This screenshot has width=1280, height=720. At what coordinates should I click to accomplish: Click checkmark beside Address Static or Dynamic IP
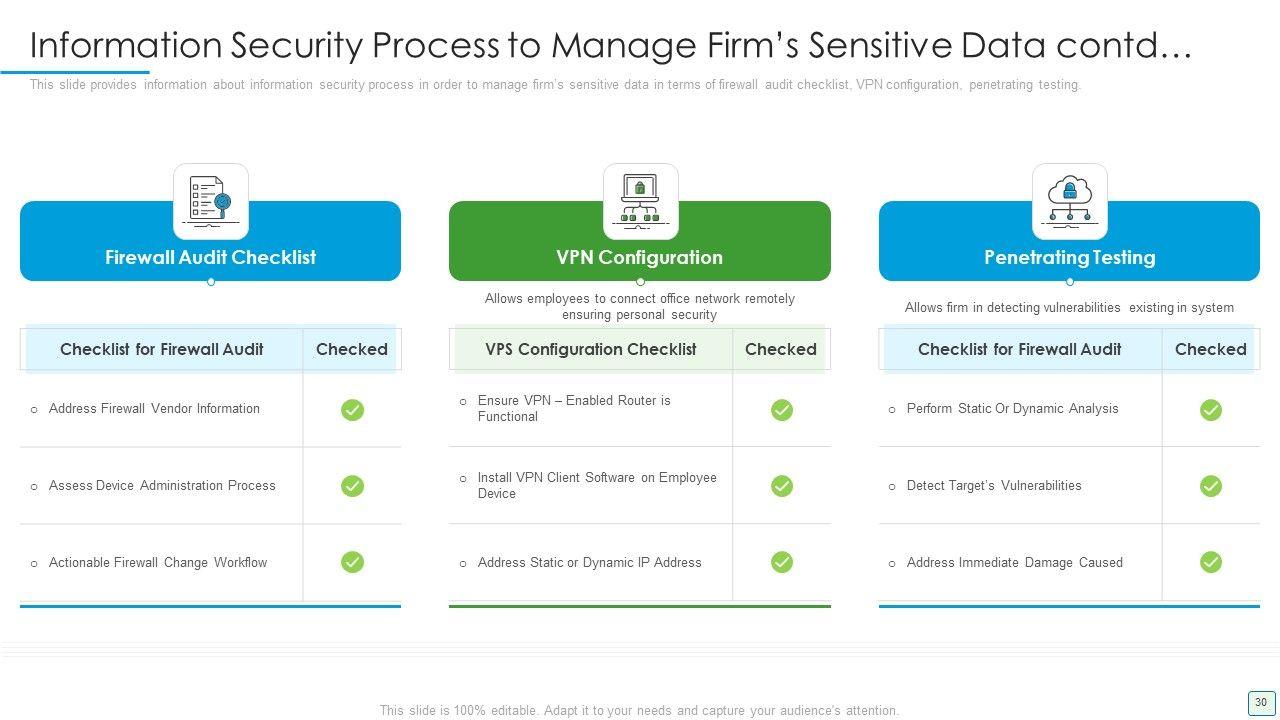(x=782, y=562)
